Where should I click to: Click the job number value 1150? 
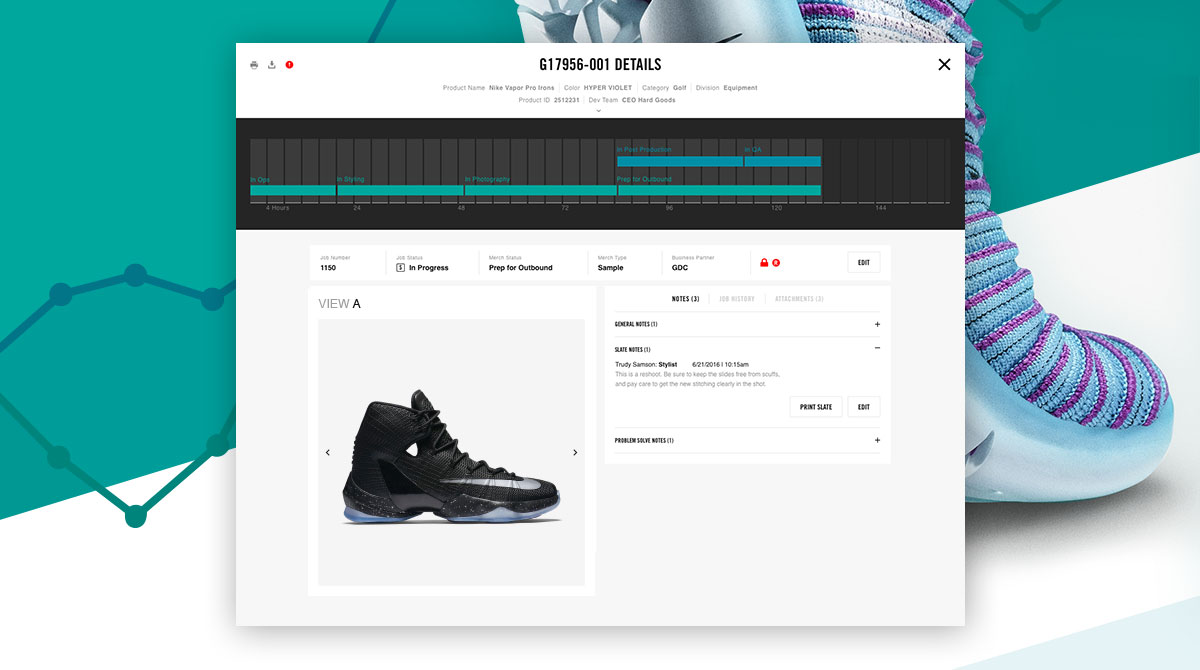coord(328,268)
